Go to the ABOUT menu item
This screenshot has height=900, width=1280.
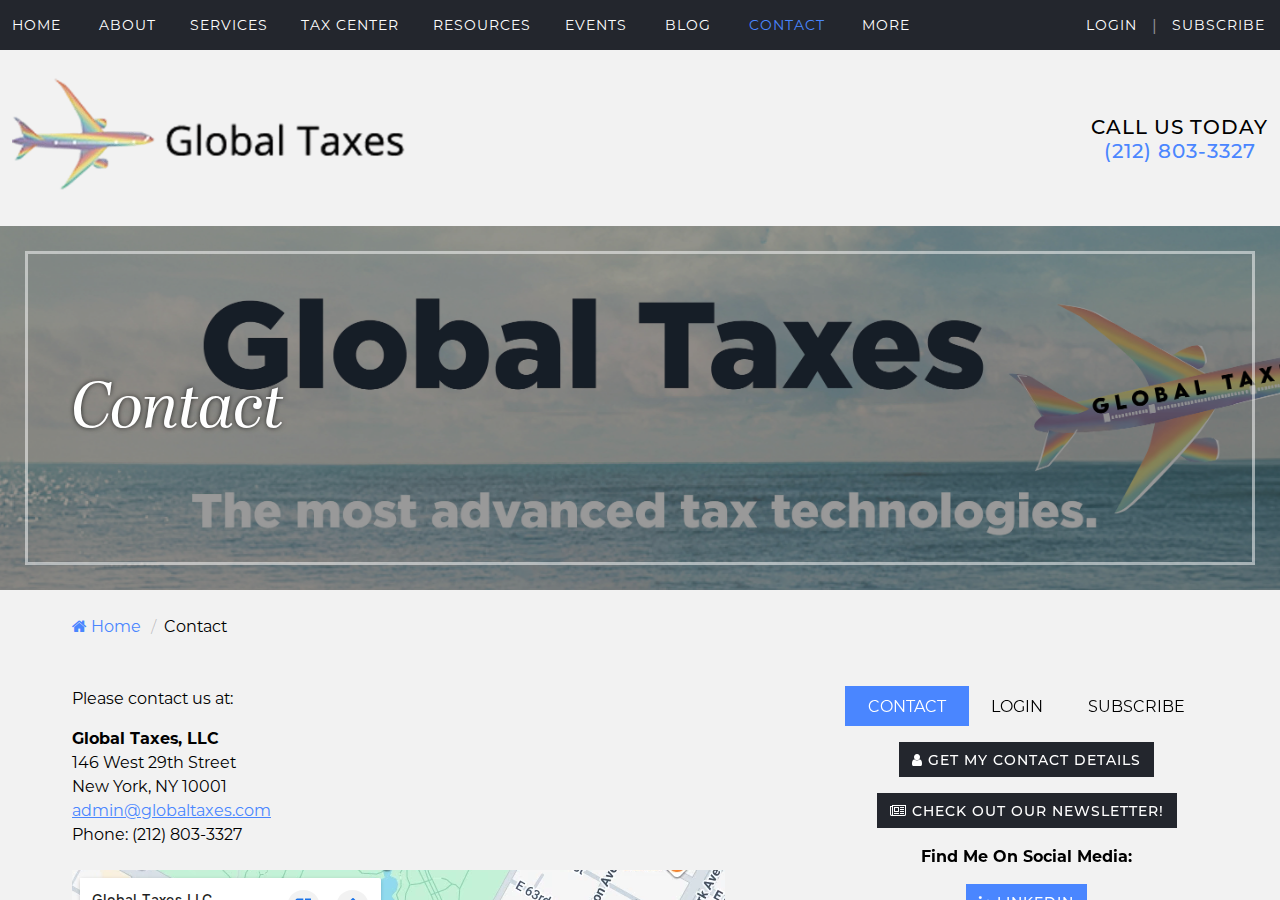click(x=127, y=25)
